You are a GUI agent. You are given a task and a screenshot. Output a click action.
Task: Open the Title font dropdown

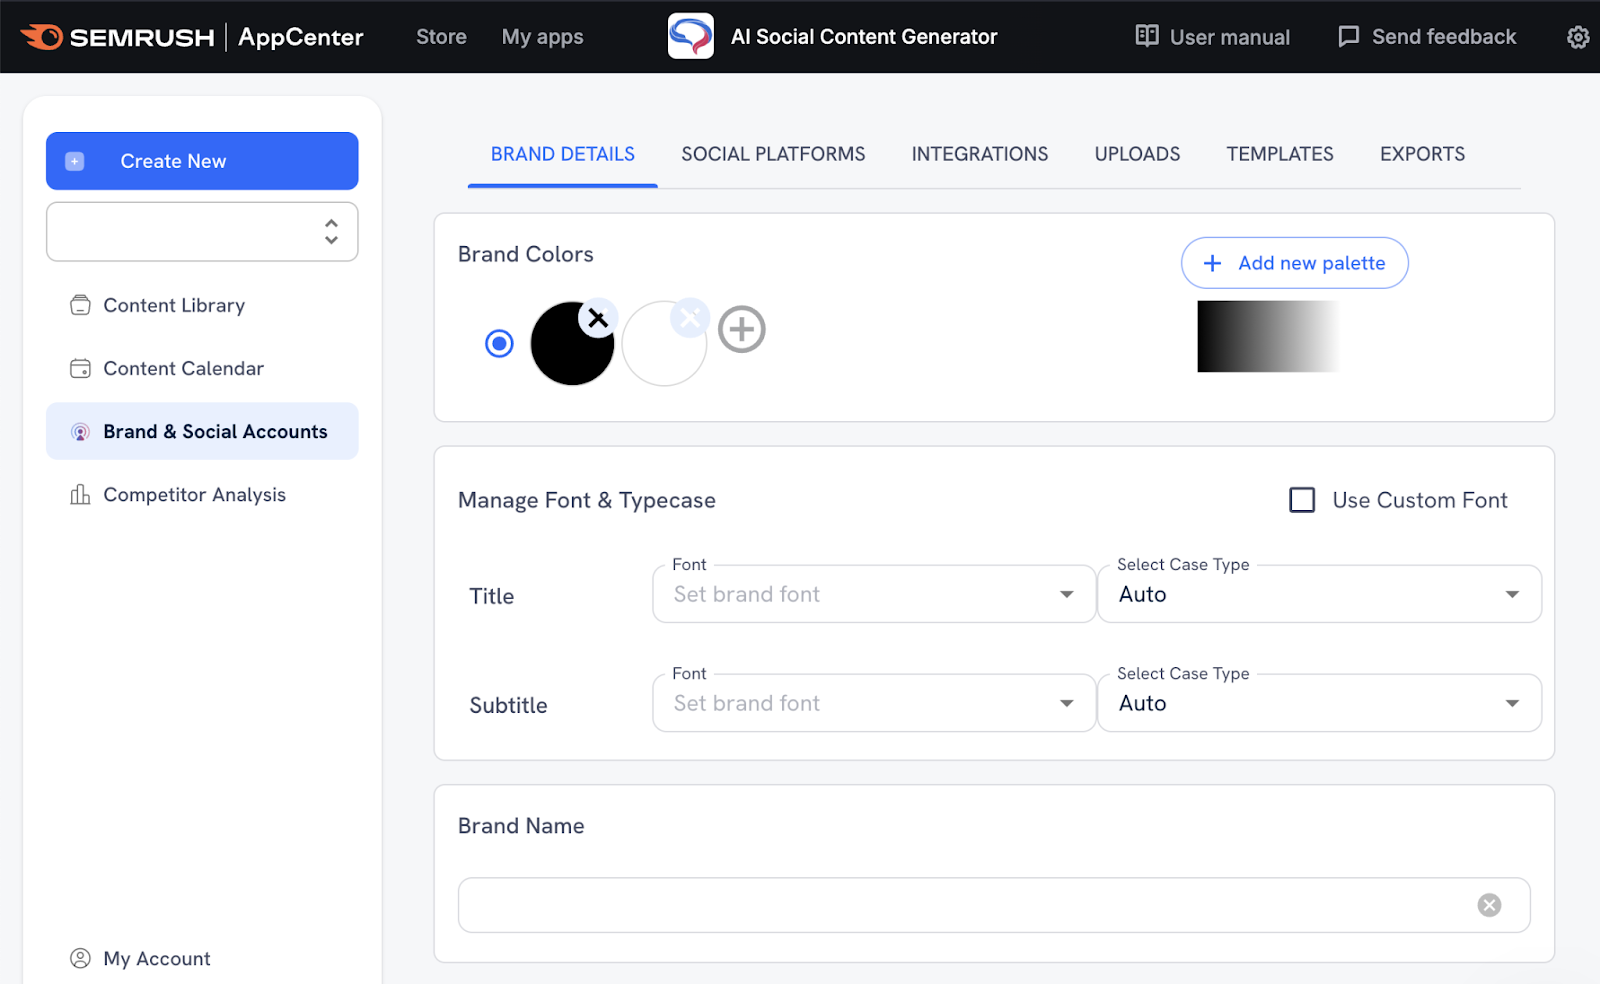coord(1066,593)
